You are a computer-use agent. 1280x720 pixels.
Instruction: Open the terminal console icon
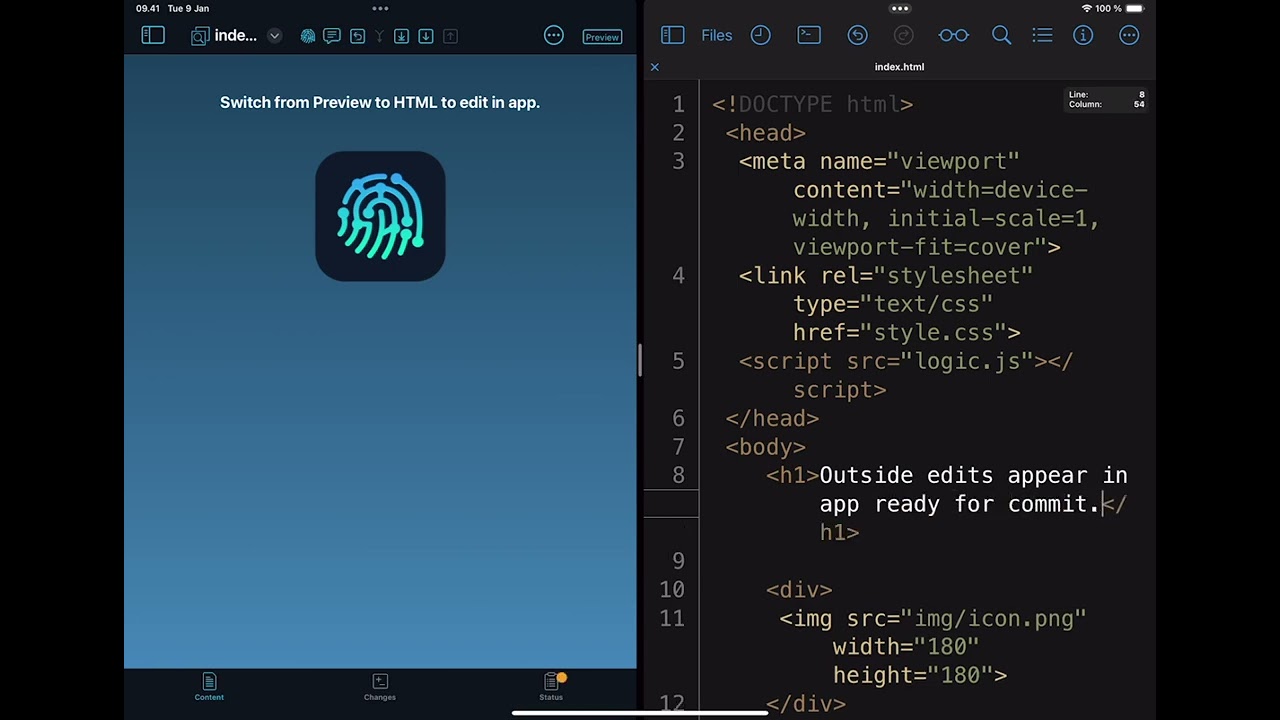click(809, 35)
